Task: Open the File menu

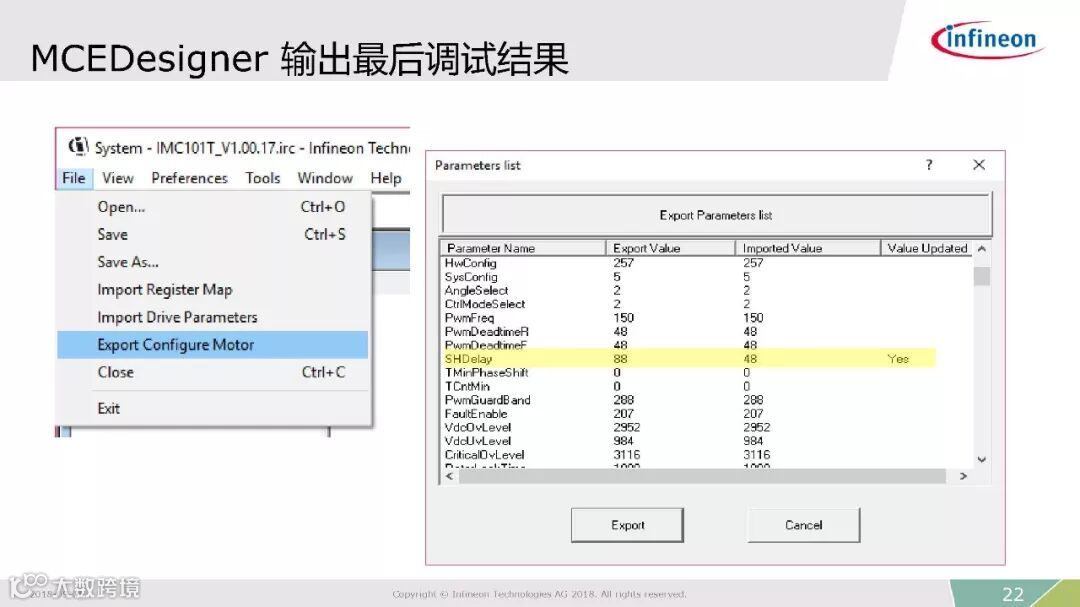Action: (x=74, y=178)
